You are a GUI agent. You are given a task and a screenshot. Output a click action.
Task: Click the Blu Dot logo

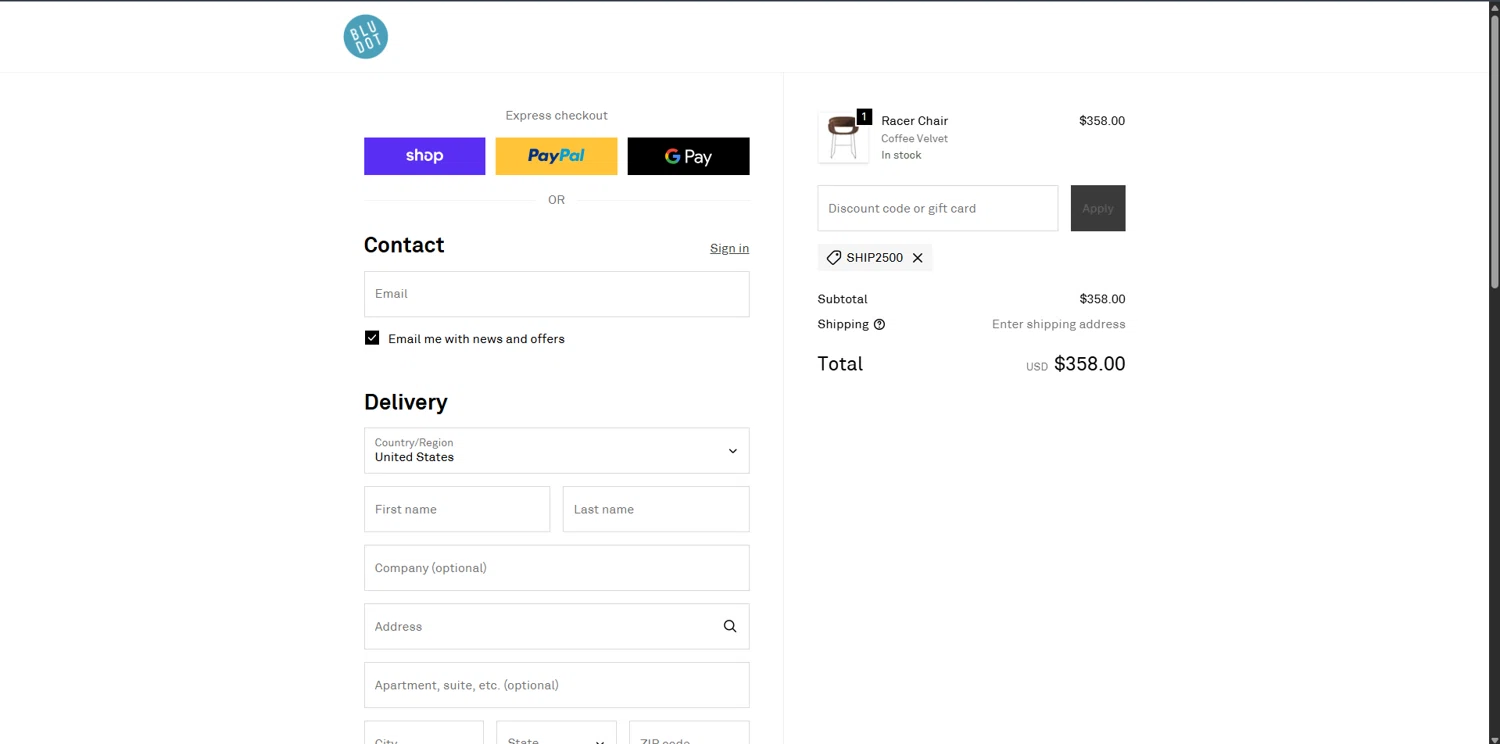coord(366,37)
